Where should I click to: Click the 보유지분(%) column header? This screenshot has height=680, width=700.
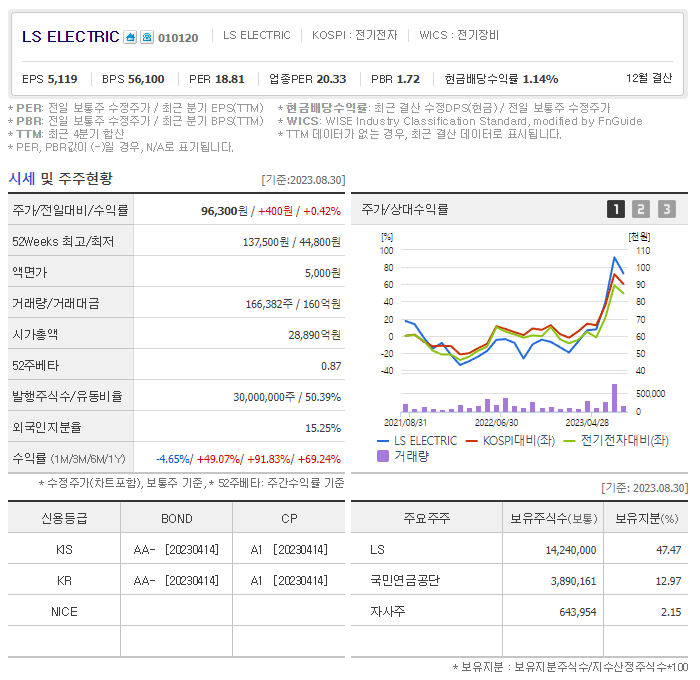coord(646,518)
